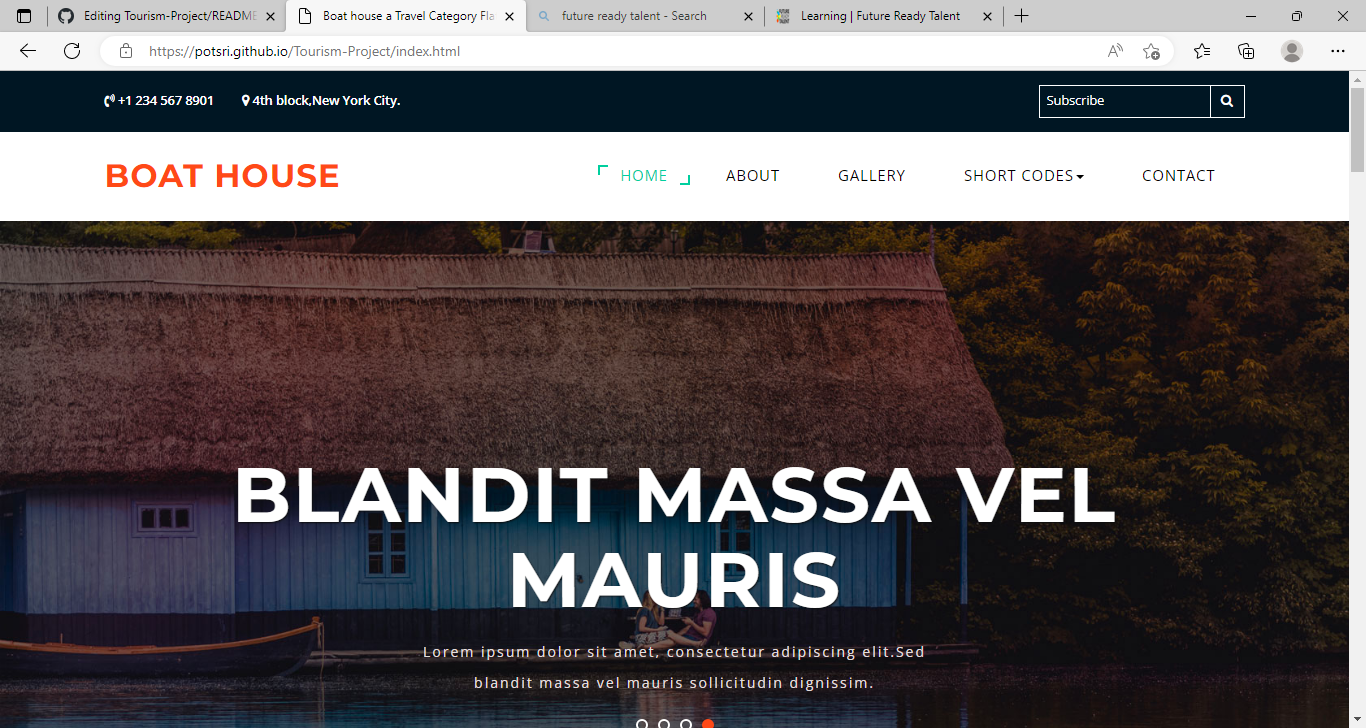1366x728 pixels.
Task: Open the tab actions menu icon
Action: (x=24, y=16)
